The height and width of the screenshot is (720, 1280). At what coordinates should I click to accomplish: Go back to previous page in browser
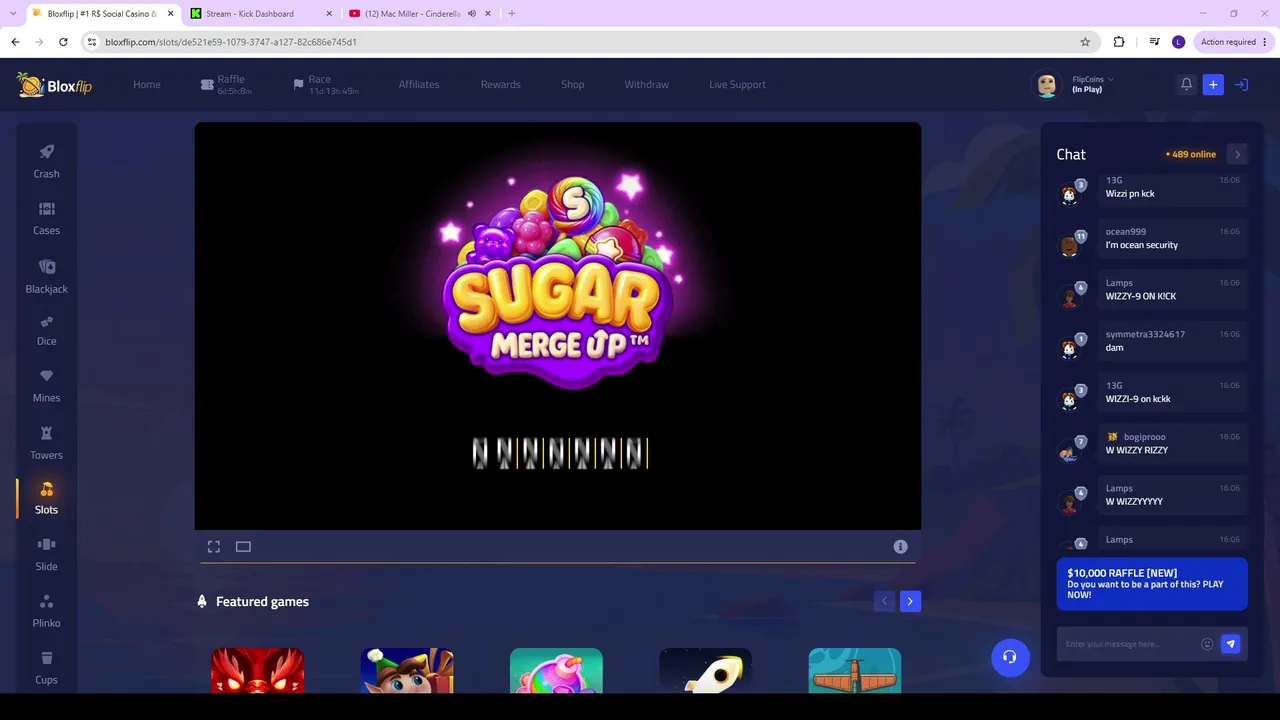pyautogui.click(x=15, y=42)
